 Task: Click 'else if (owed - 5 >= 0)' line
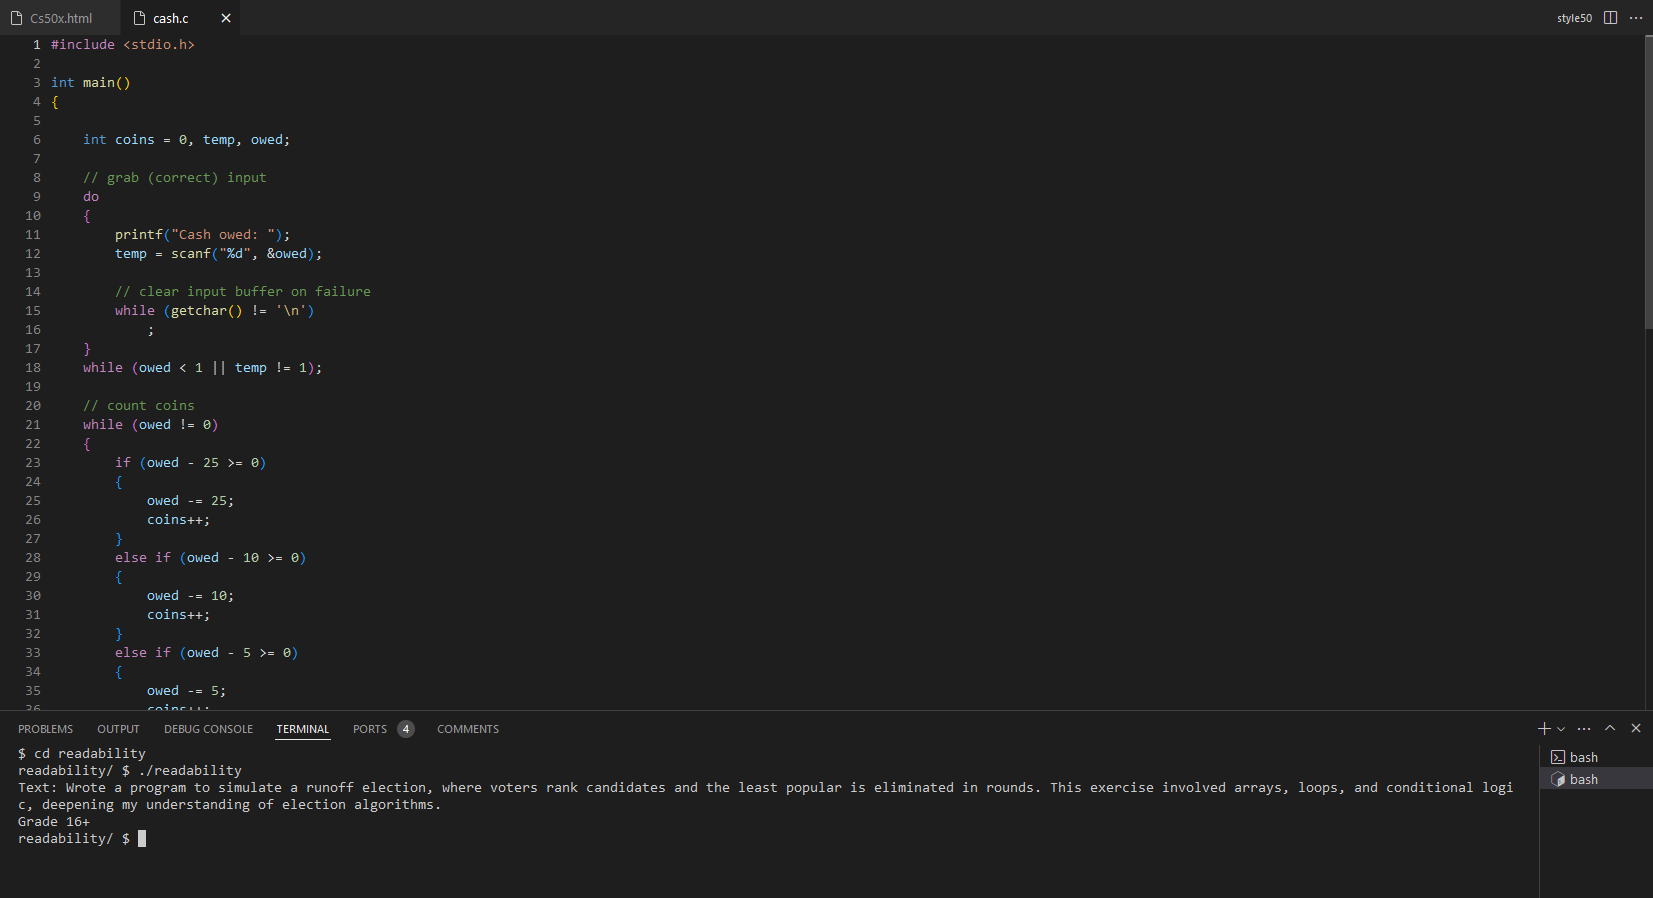[206, 653]
